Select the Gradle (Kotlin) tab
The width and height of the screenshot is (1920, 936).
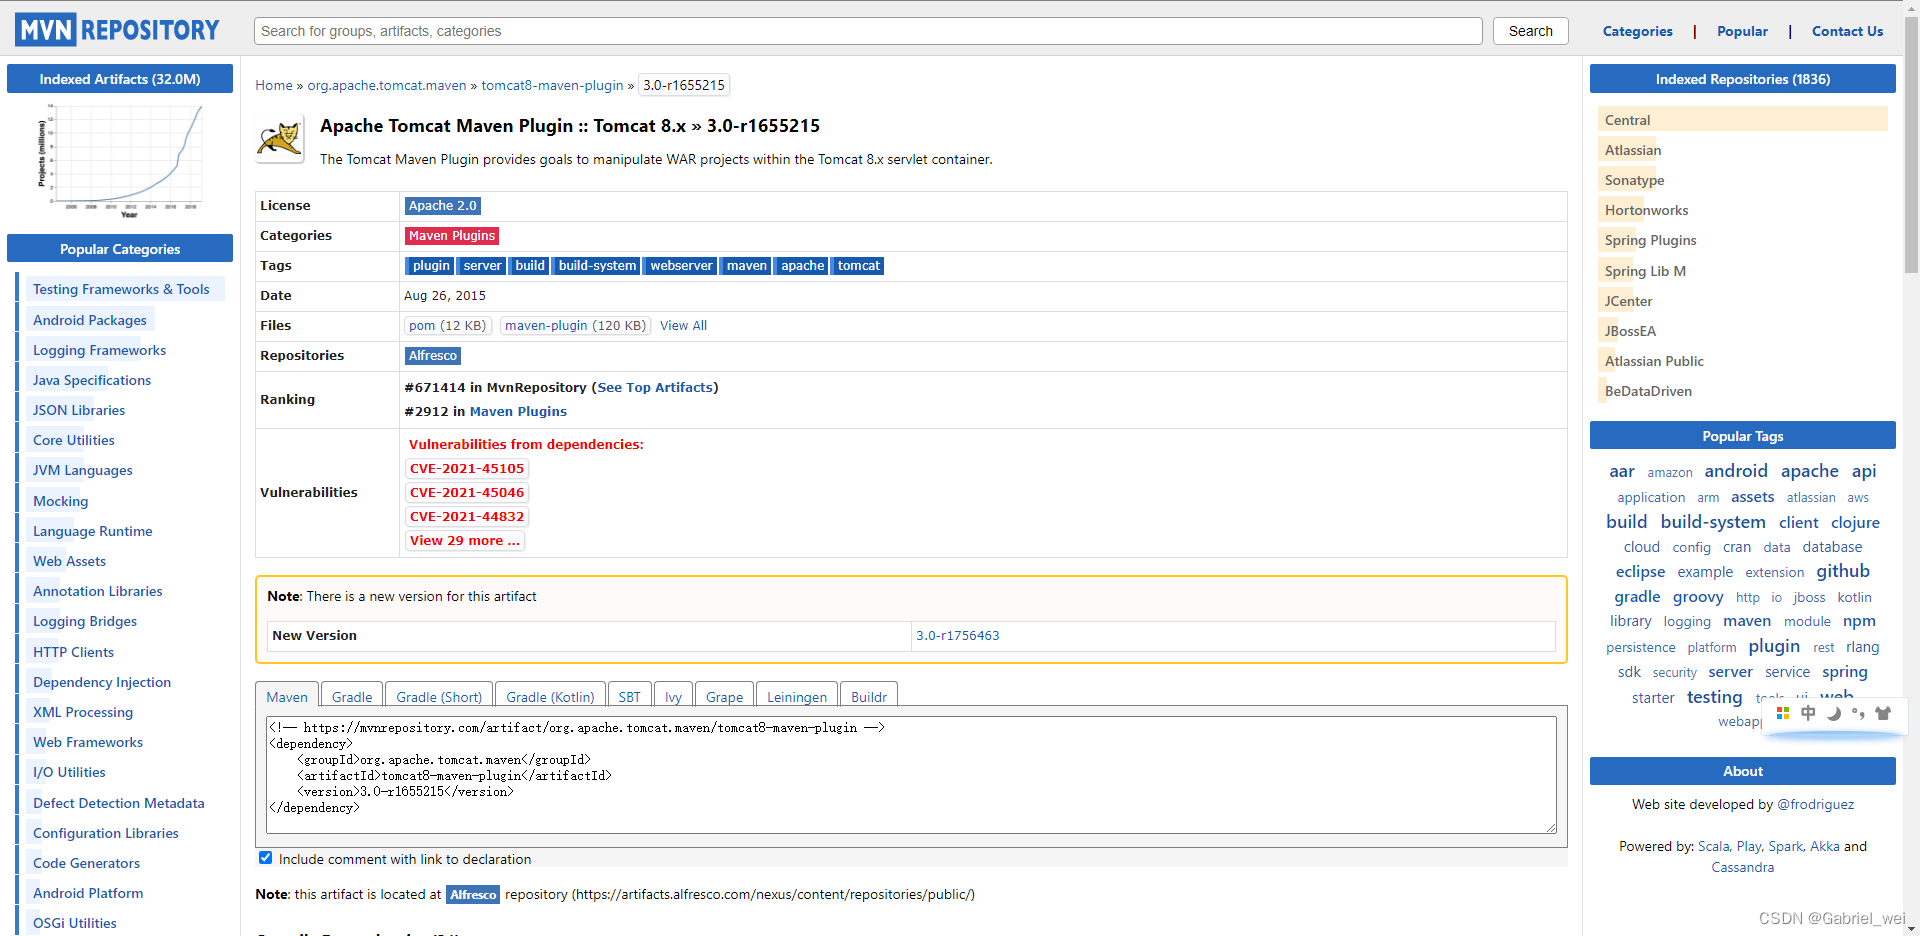coord(550,697)
